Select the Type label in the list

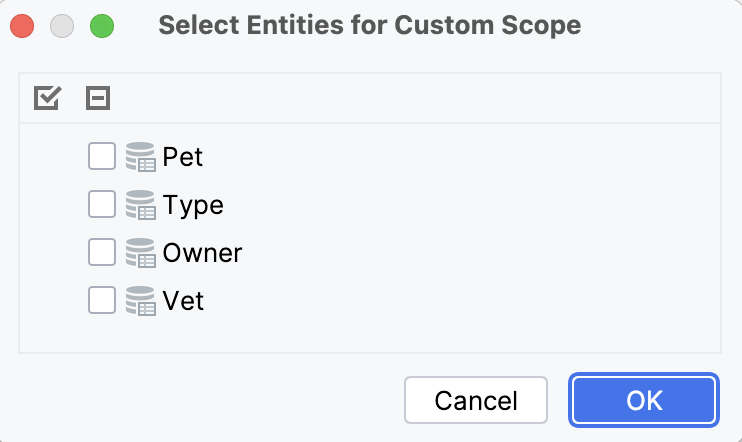(193, 205)
